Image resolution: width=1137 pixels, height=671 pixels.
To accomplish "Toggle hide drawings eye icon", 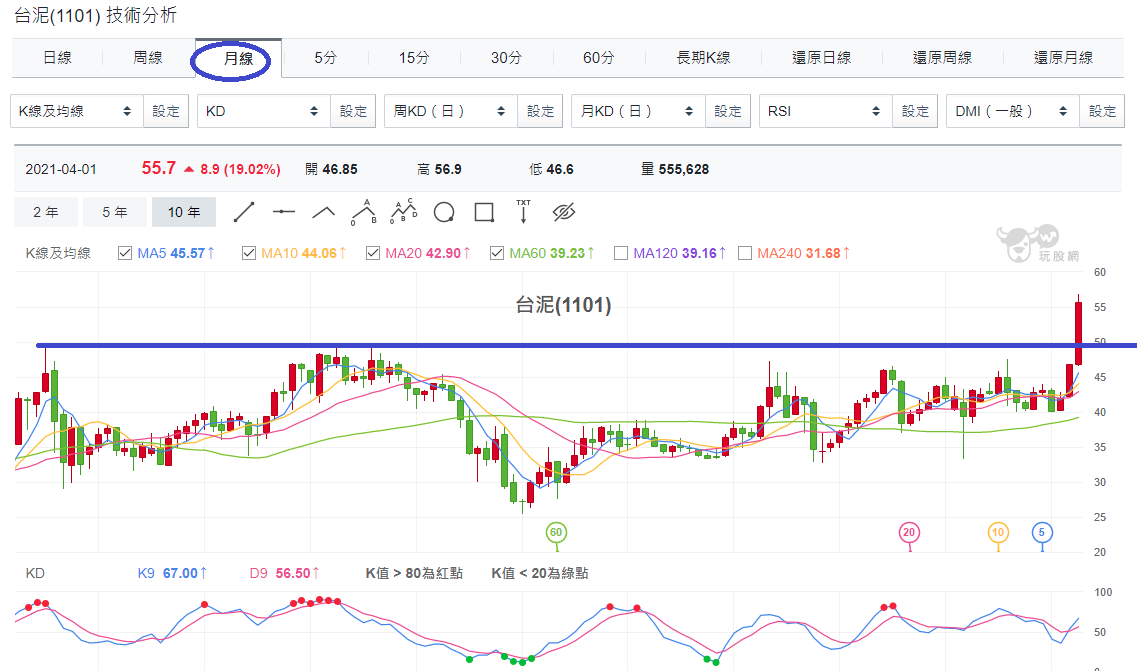I will click(x=563, y=212).
